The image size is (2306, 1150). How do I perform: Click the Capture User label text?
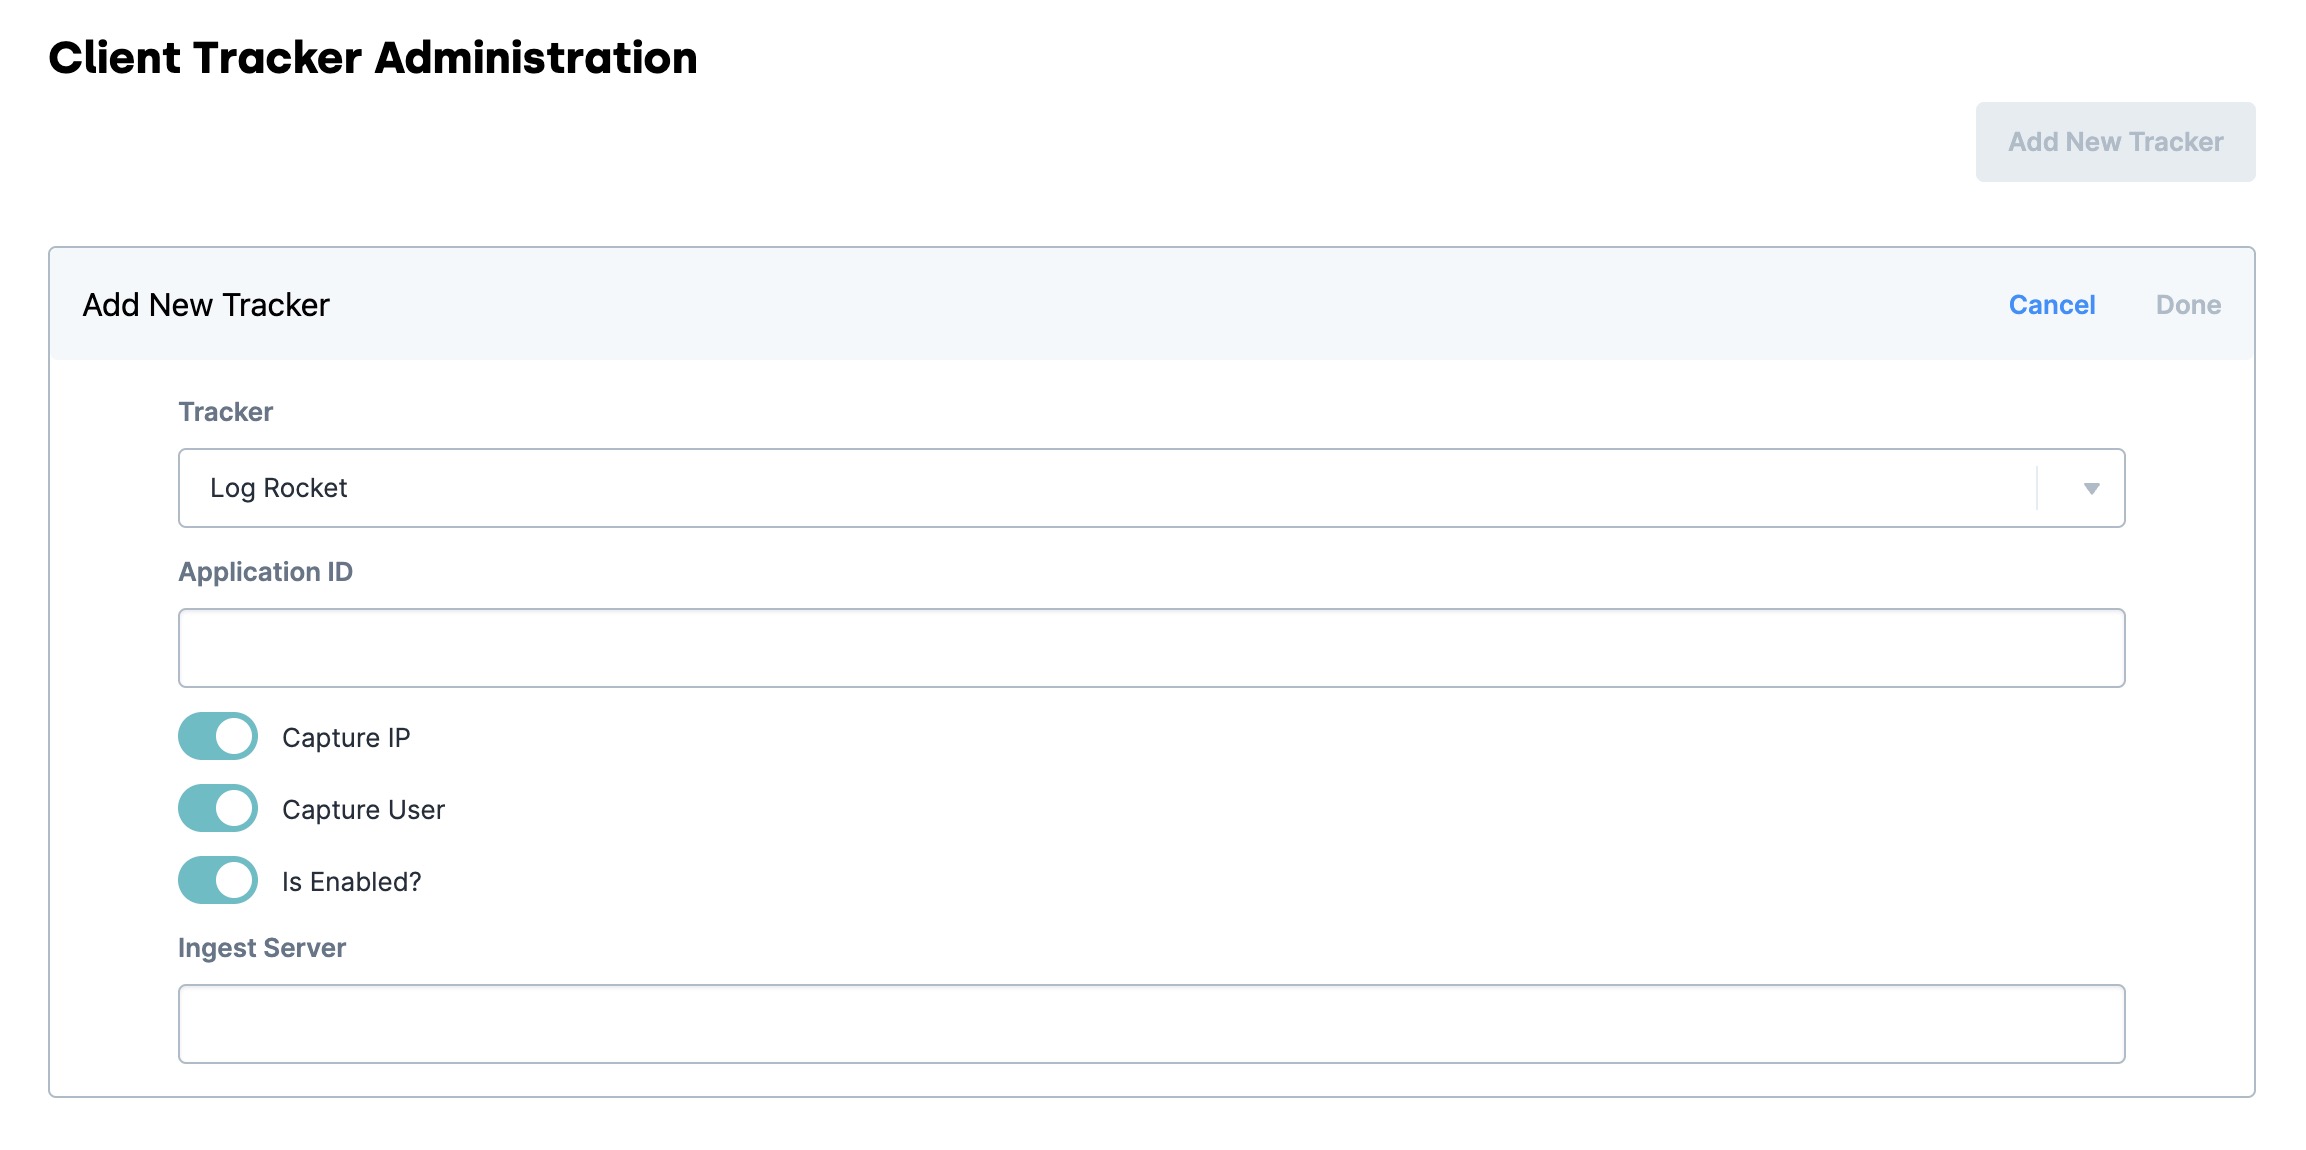(363, 810)
